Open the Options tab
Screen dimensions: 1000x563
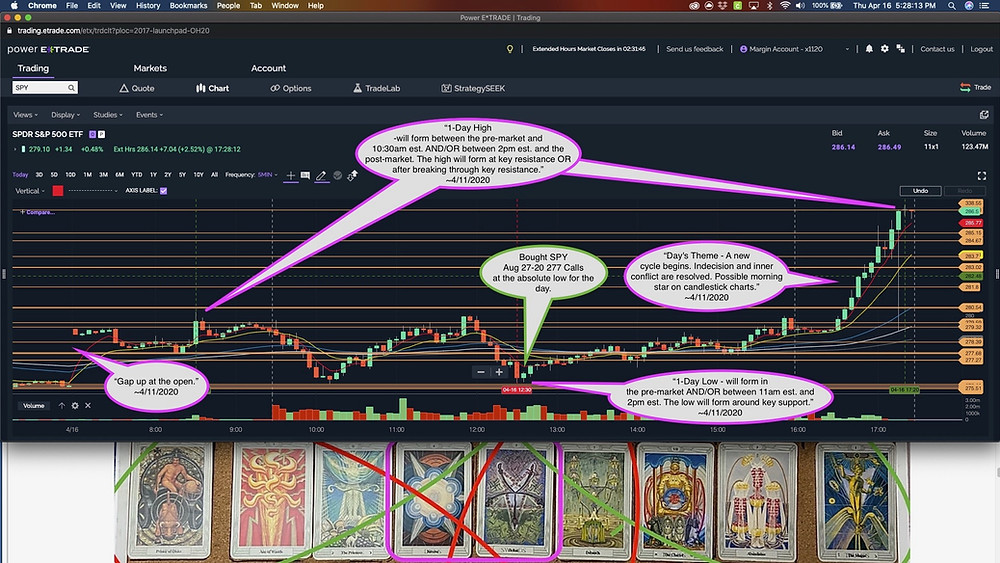click(291, 88)
